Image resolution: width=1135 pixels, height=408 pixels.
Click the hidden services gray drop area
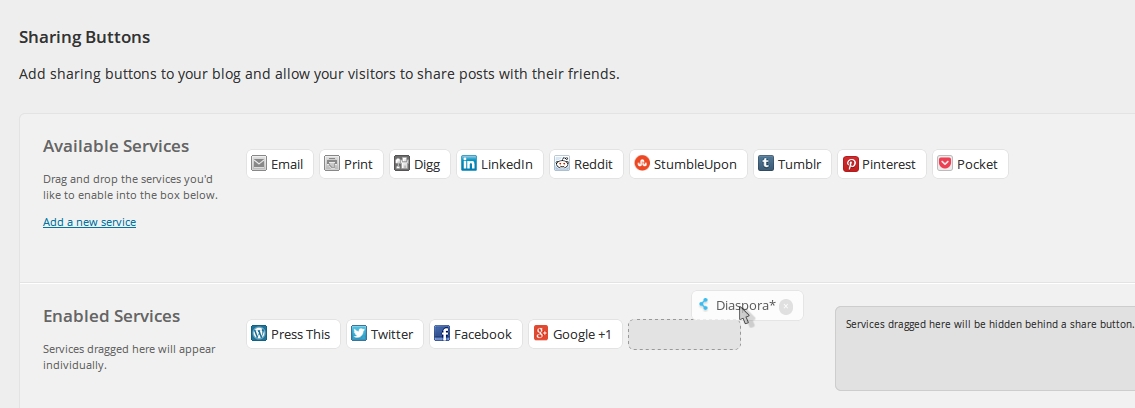tap(985, 360)
